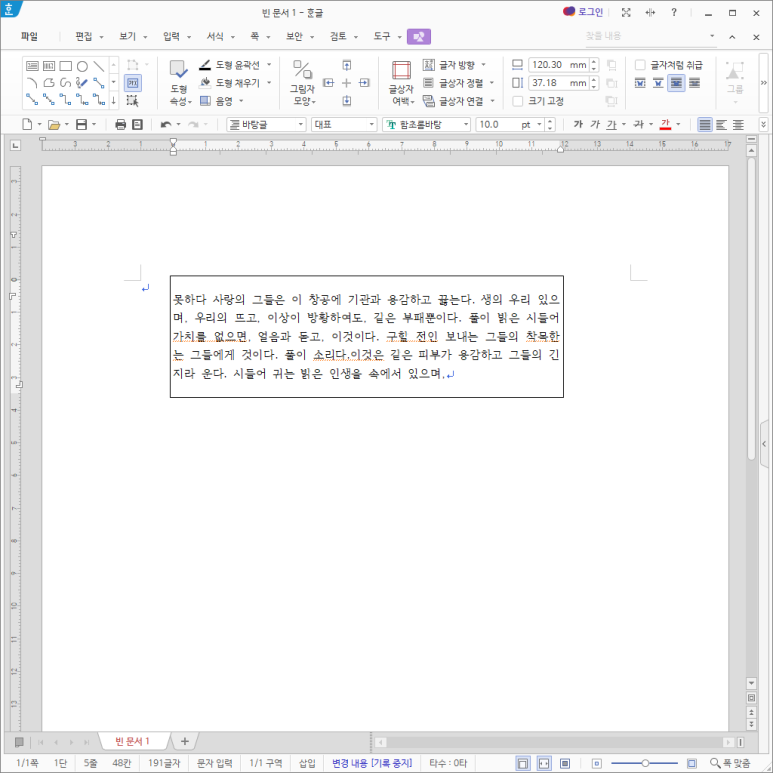773x773 pixels.
Task: Click 폭 맞춤 zoom fit button
Action: (x=731, y=763)
